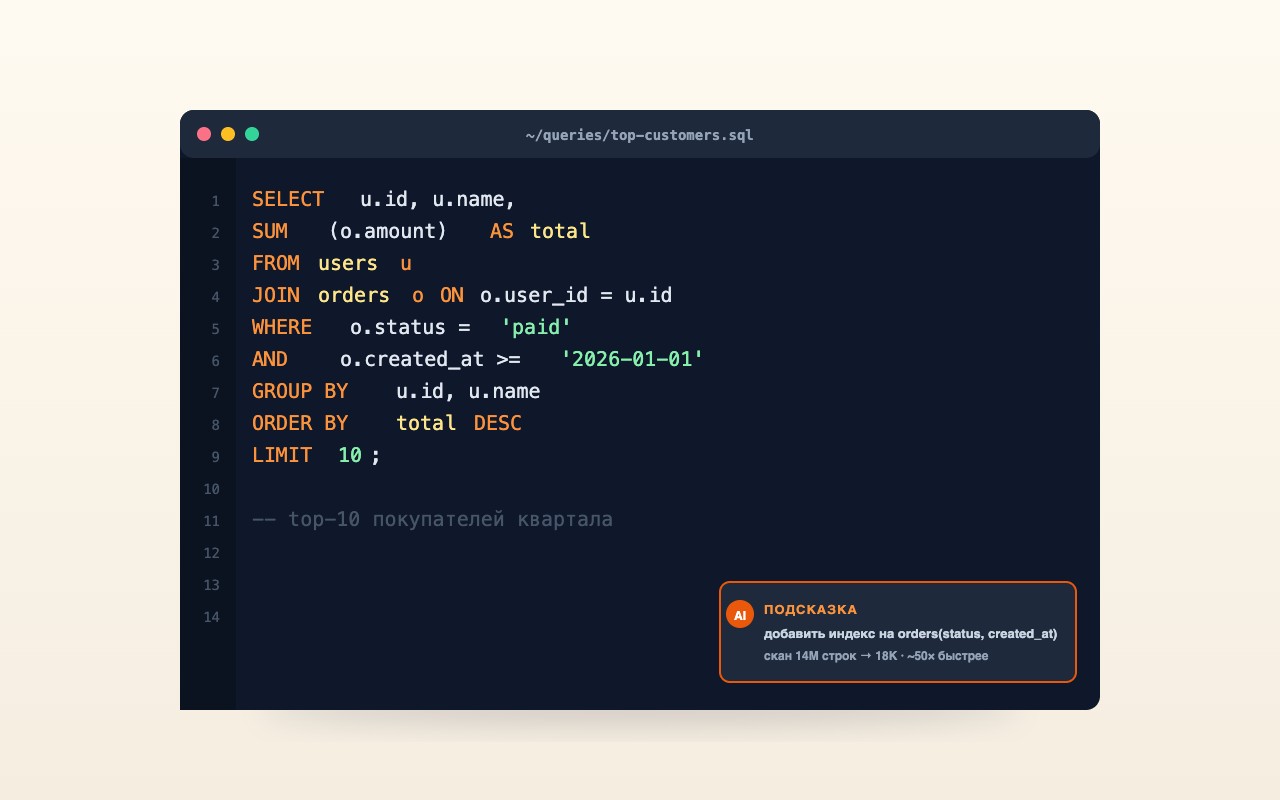
Task: Click the number 10 after LIMIT
Action: click(350, 455)
